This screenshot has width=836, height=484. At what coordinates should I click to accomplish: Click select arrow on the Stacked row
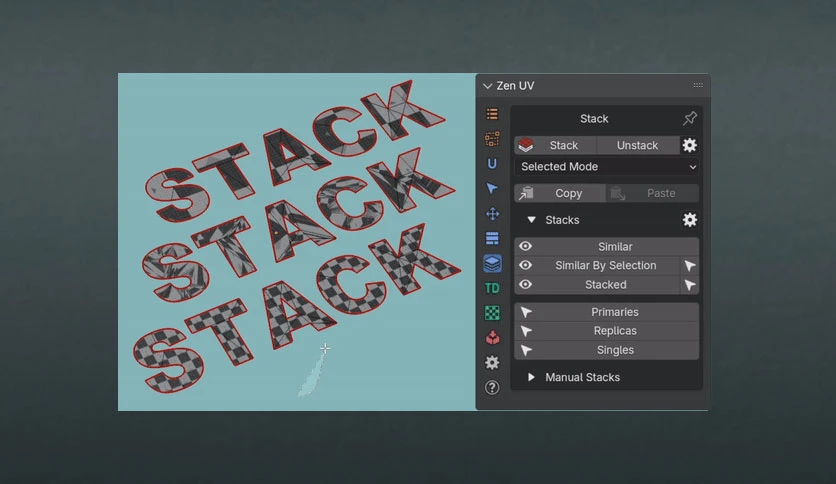[690, 285]
